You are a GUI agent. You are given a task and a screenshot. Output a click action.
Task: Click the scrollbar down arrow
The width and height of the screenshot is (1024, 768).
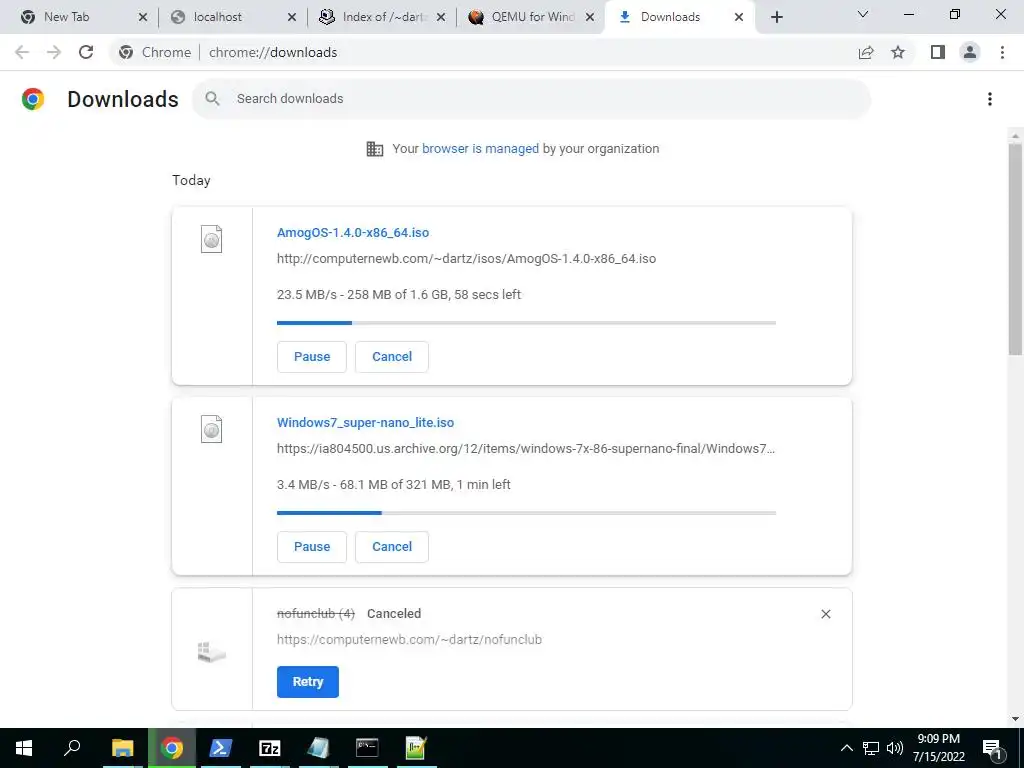pyautogui.click(x=1015, y=719)
